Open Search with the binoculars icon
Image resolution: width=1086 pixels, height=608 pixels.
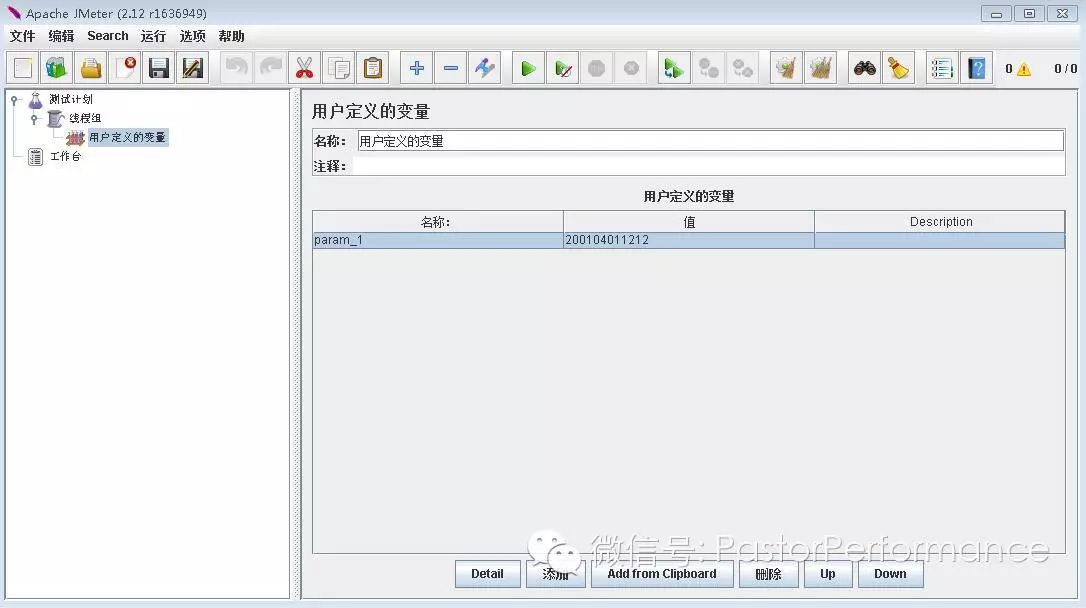(x=864, y=68)
